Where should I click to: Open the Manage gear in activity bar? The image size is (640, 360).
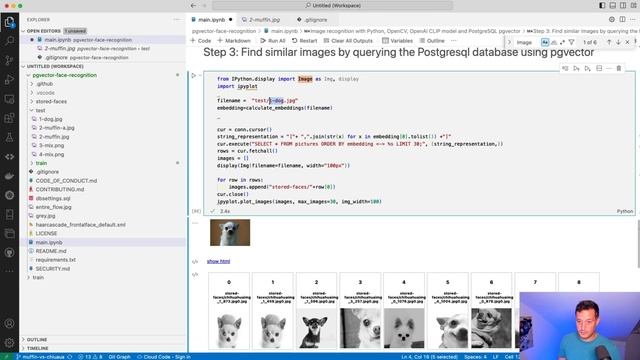pyautogui.click(x=9, y=342)
